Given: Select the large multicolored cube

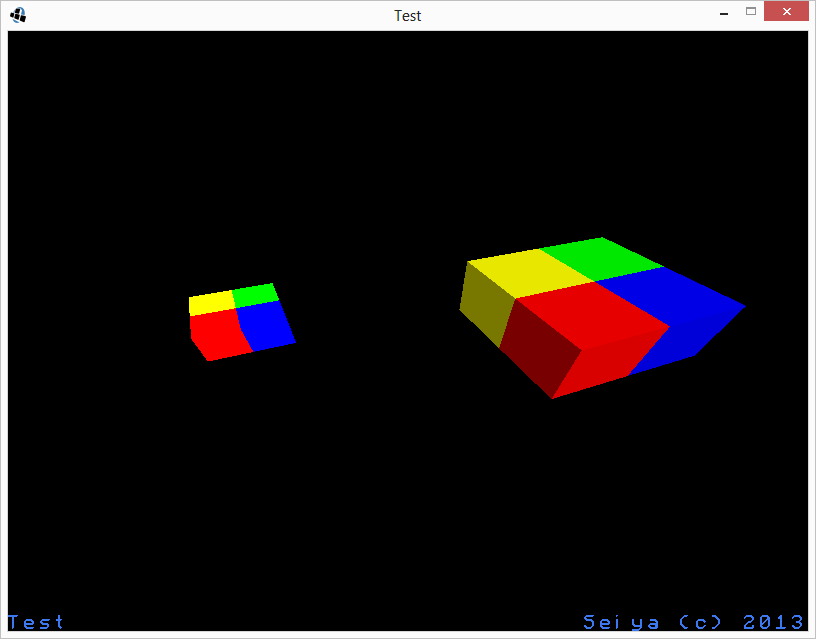Looking at the screenshot, I should click(602, 318).
